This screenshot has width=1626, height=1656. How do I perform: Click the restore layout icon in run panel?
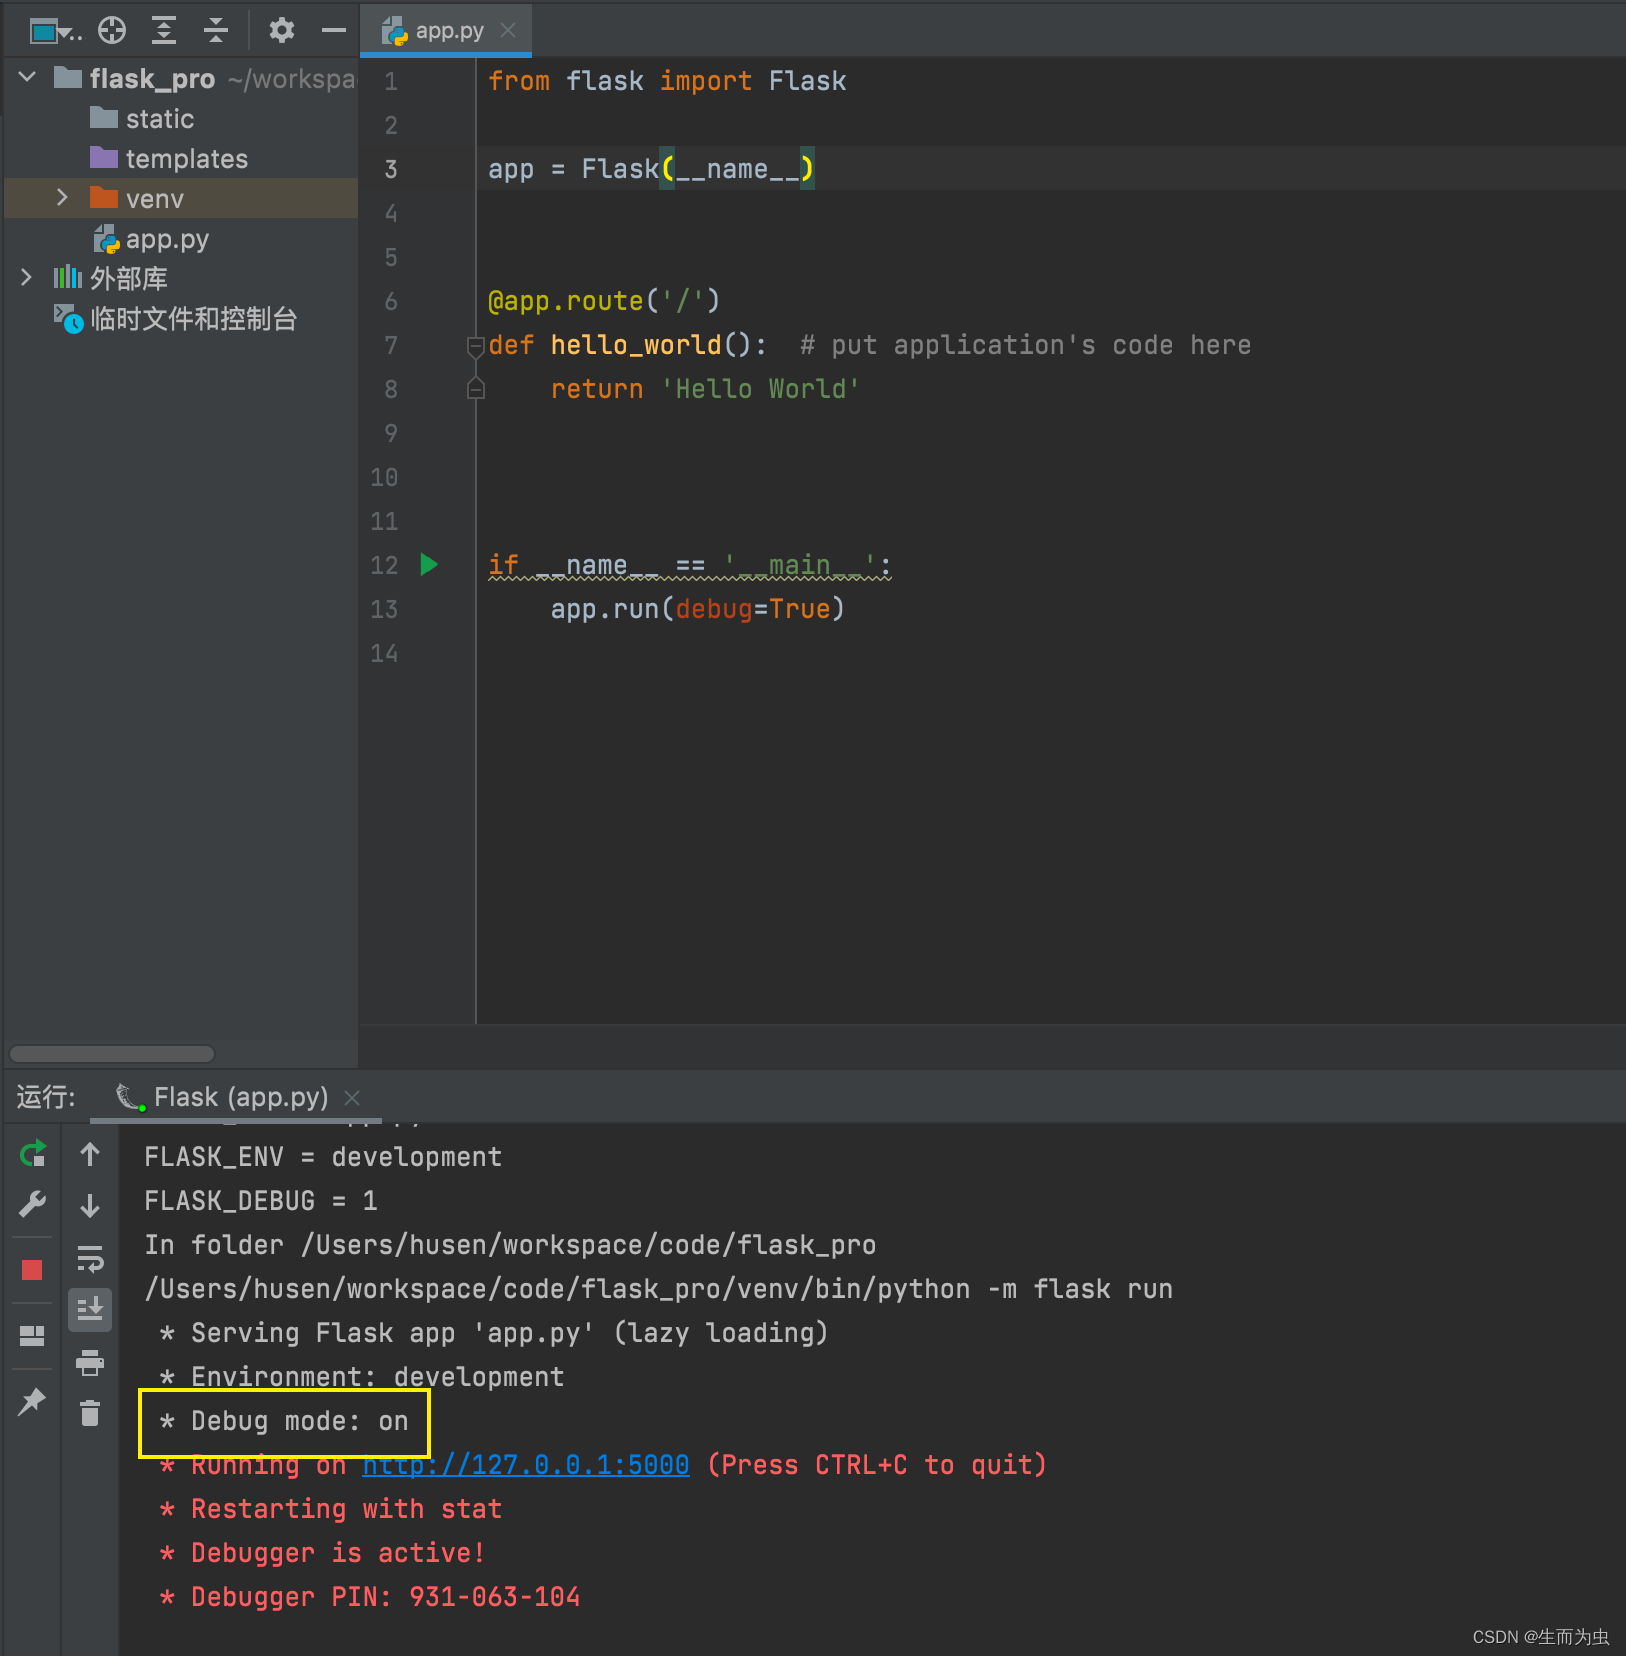tap(32, 1335)
